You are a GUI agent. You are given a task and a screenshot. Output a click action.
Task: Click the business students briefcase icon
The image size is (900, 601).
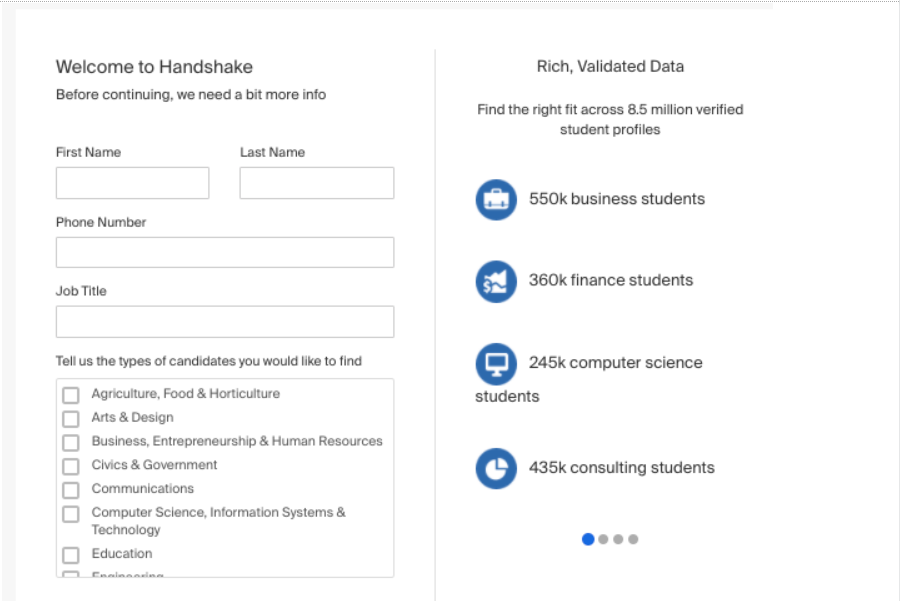[496, 200]
